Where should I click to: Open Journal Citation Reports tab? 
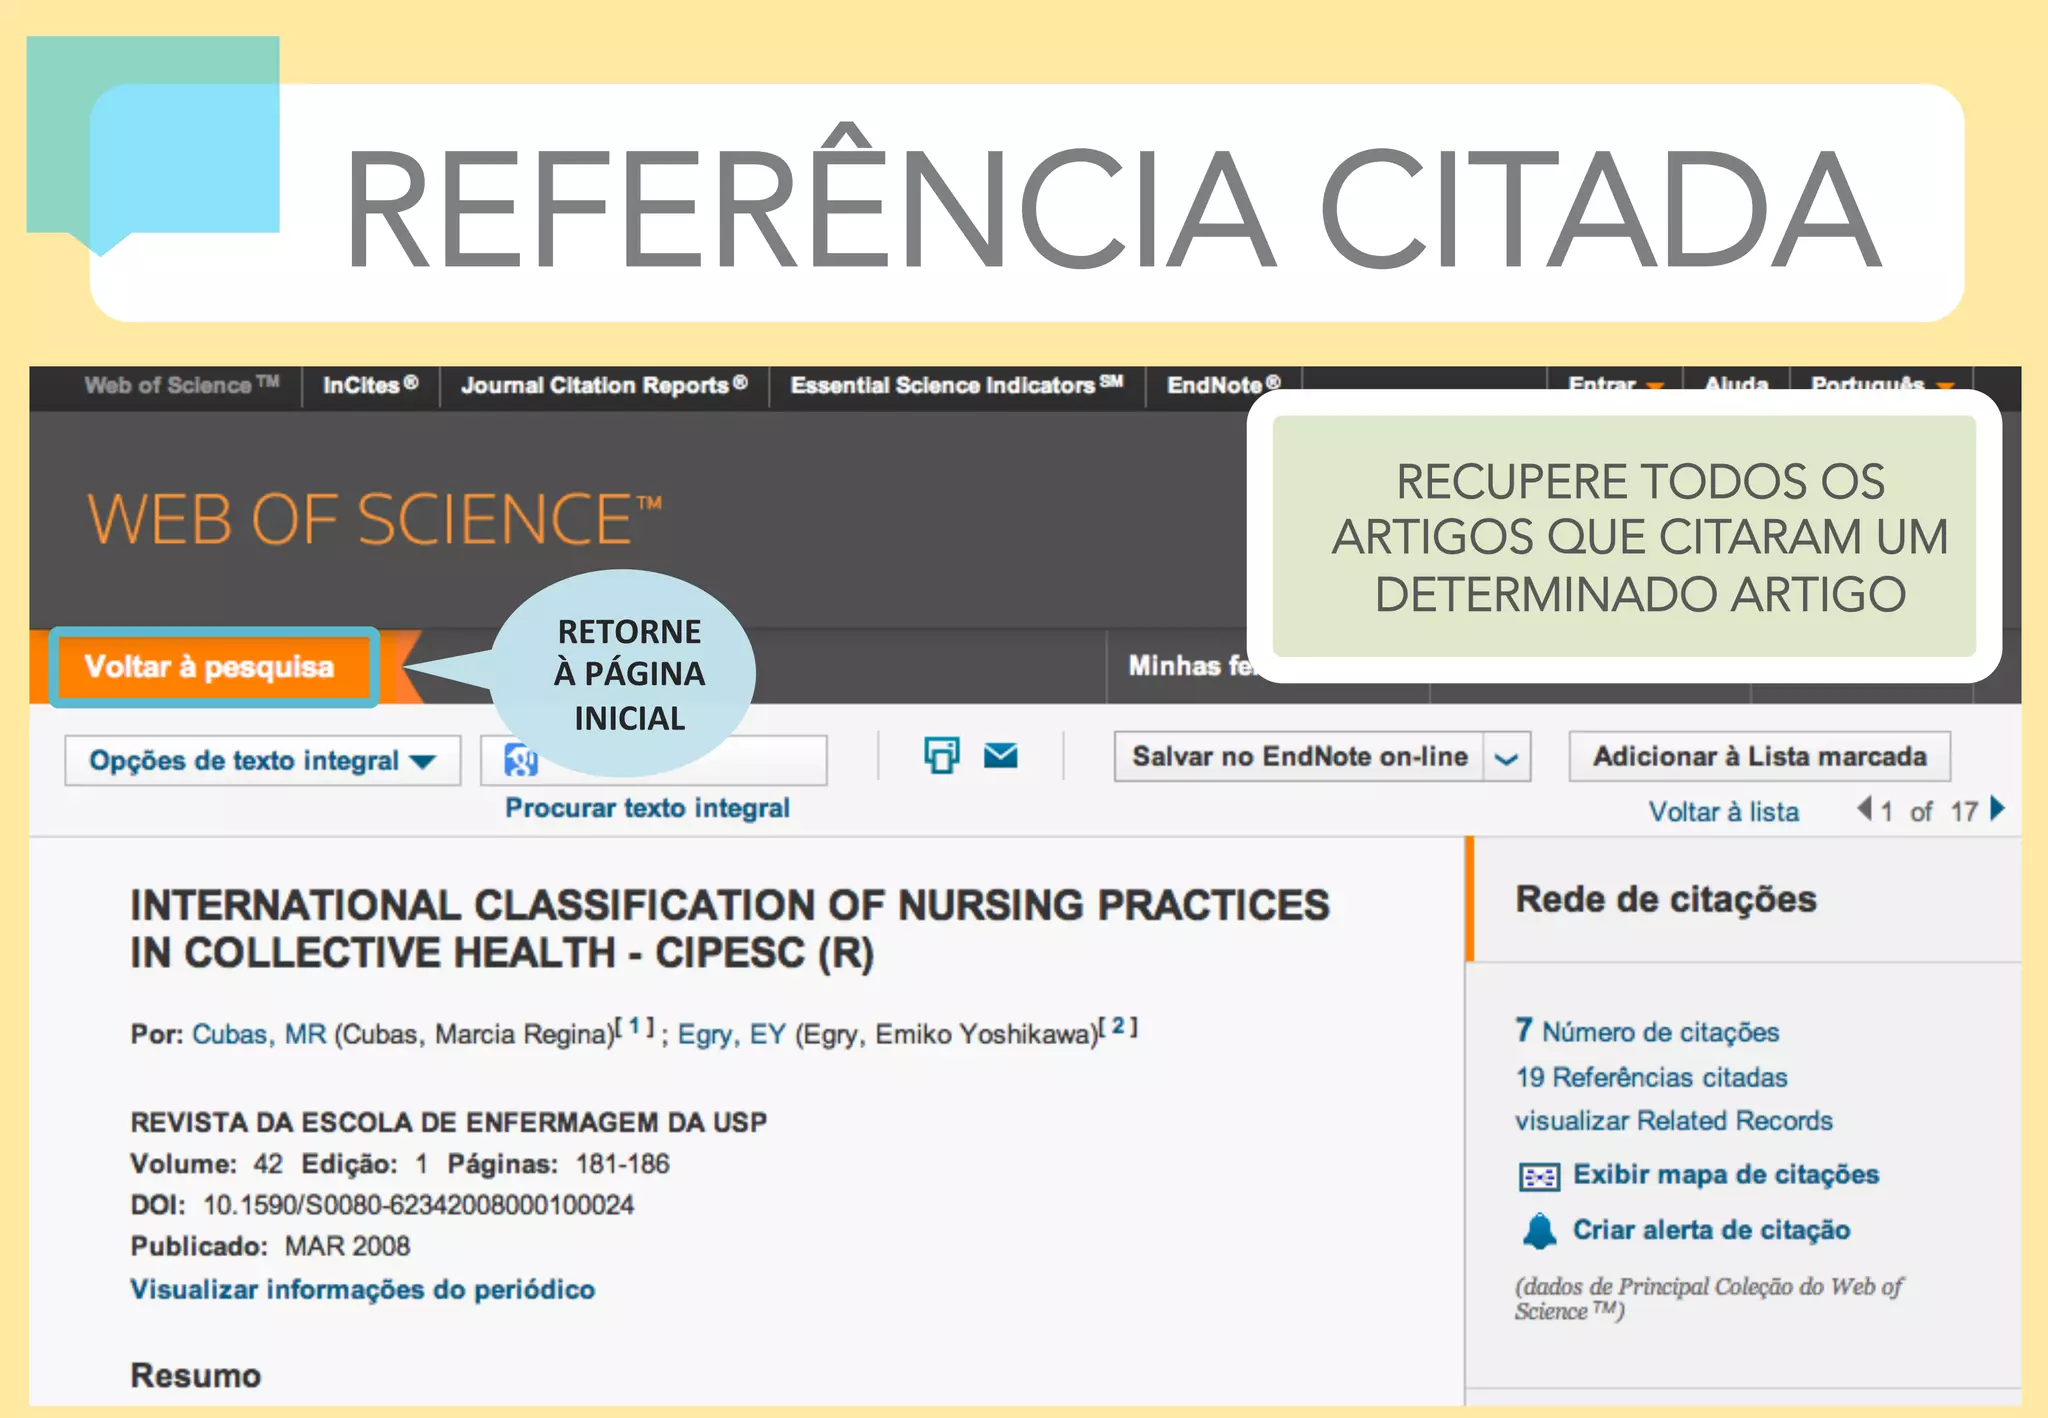click(x=604, y=385)
